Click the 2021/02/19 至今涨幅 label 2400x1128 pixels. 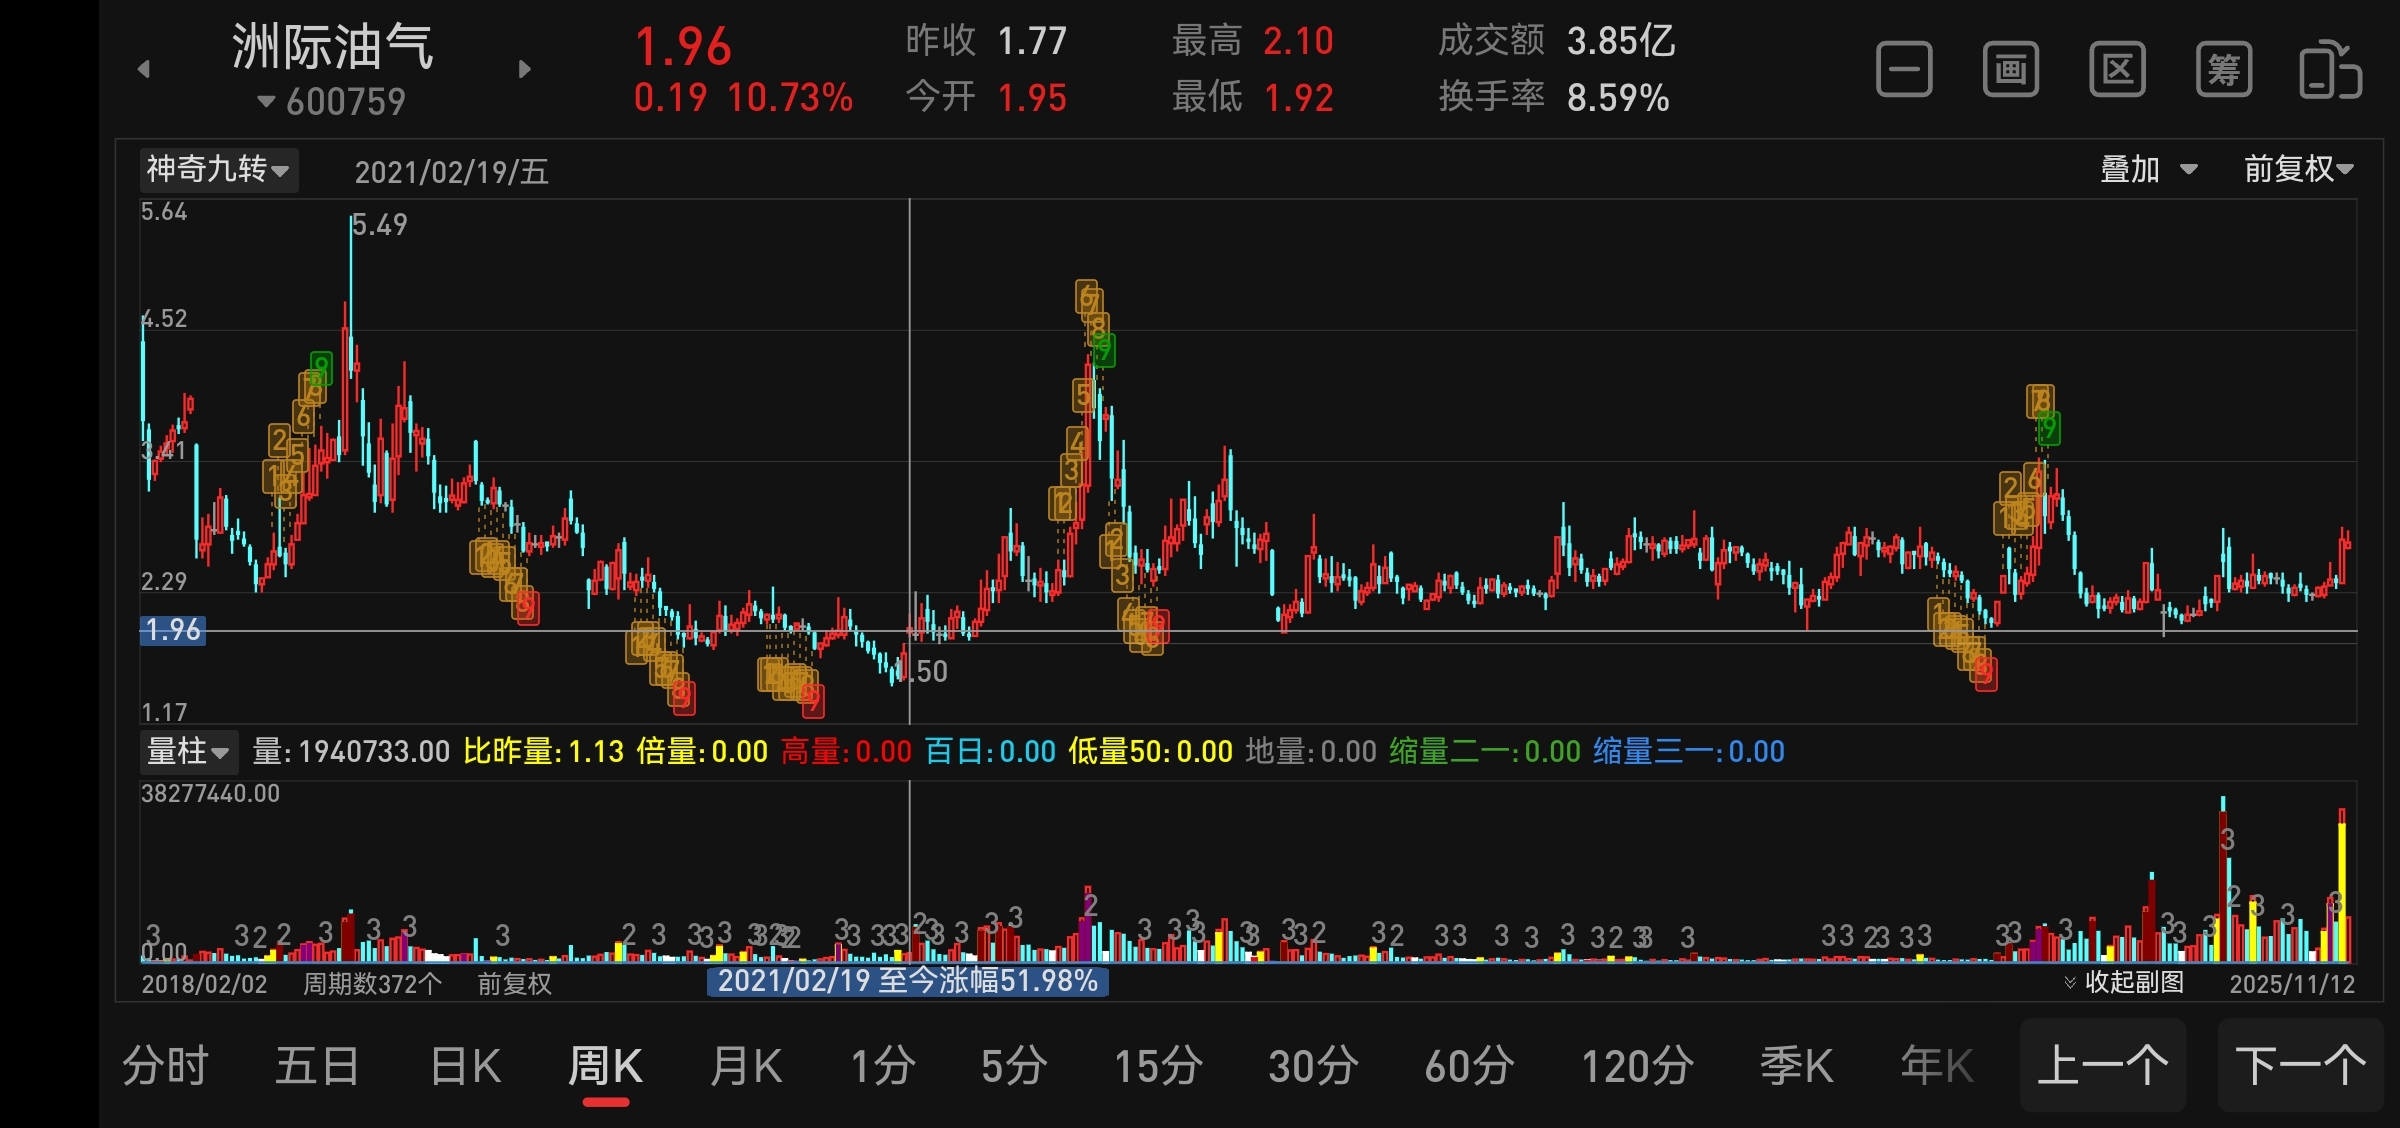(907, 981)
